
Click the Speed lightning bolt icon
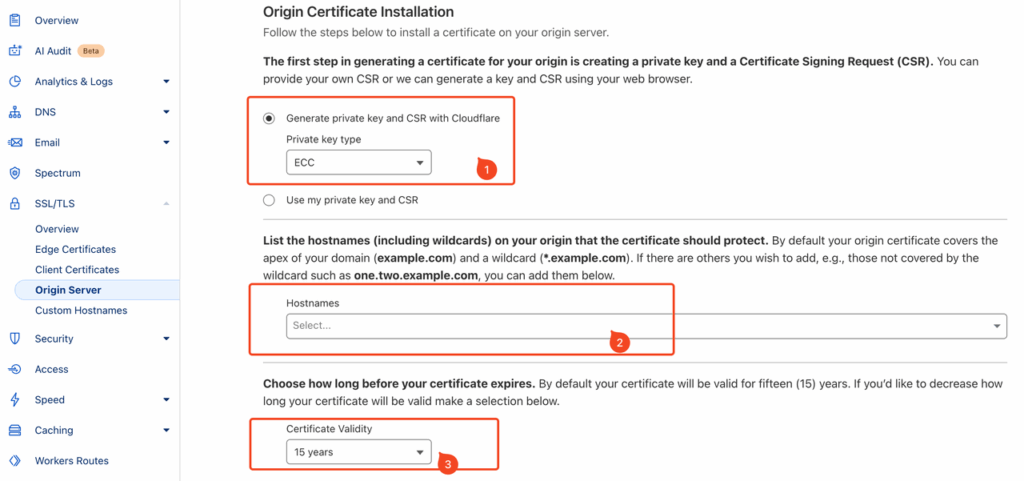point(14,399)
